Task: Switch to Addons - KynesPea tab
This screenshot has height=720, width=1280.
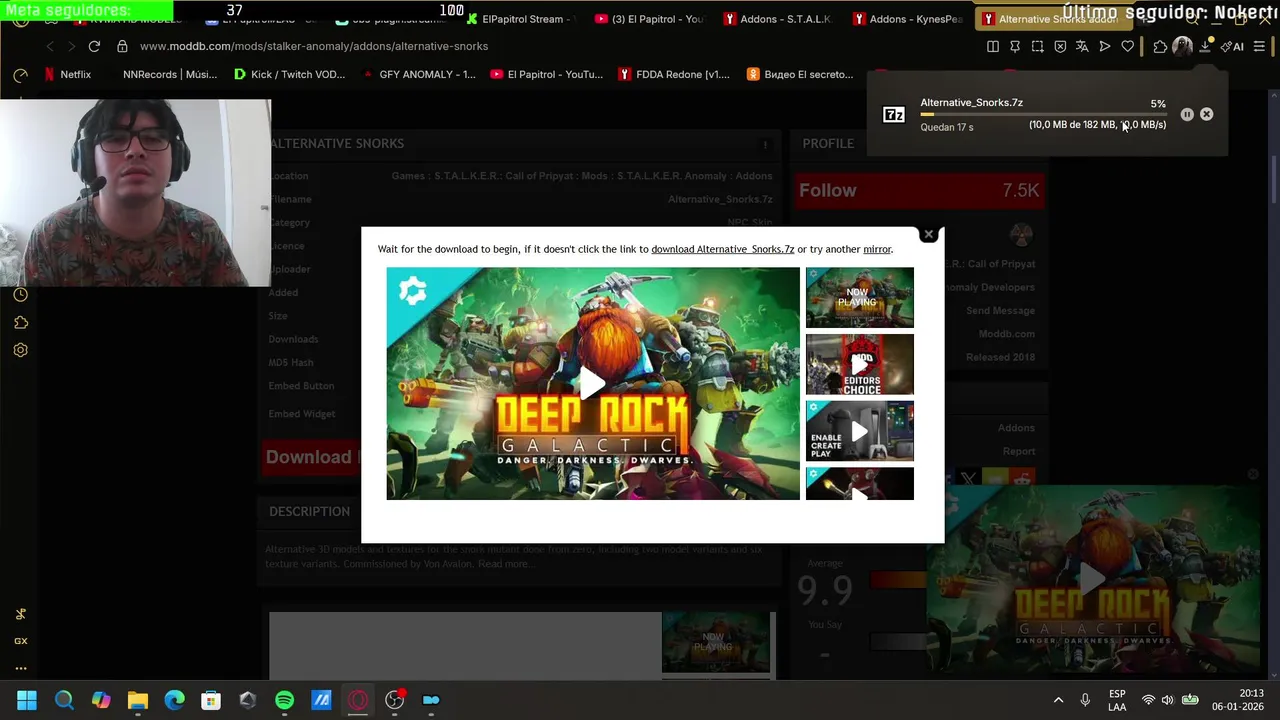Action: (908, 19)
